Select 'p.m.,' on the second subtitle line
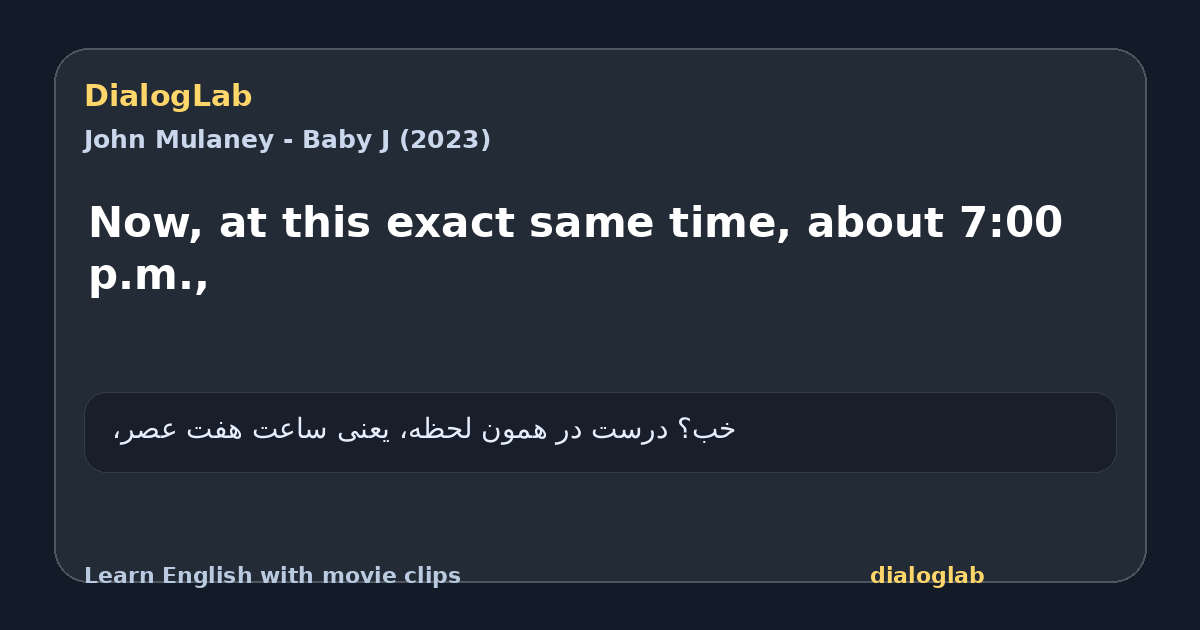Image resolution: width=1200 pixels, height=630 pixels. pos(149,276)
